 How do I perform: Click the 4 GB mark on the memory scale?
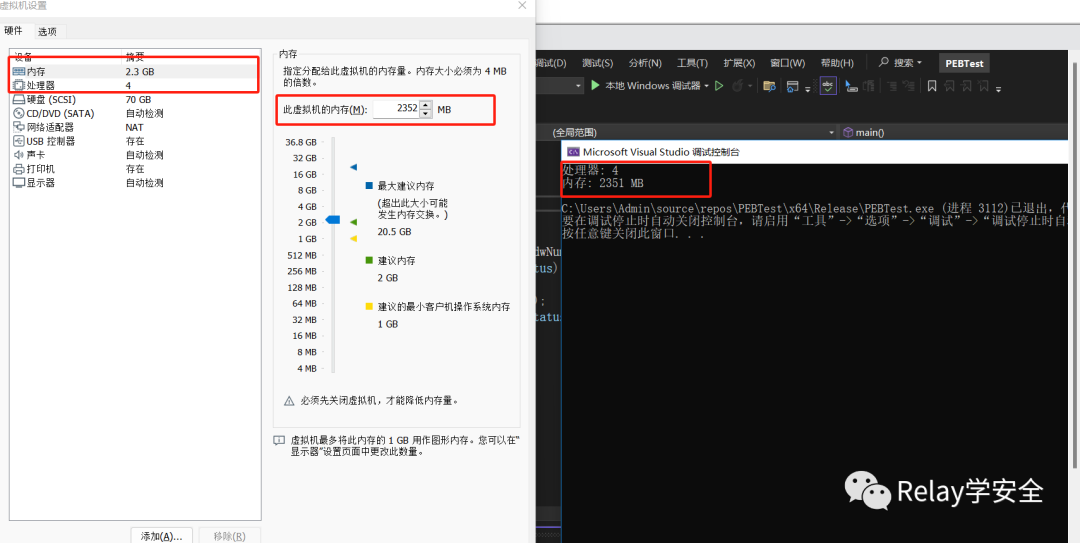point(307,207)
